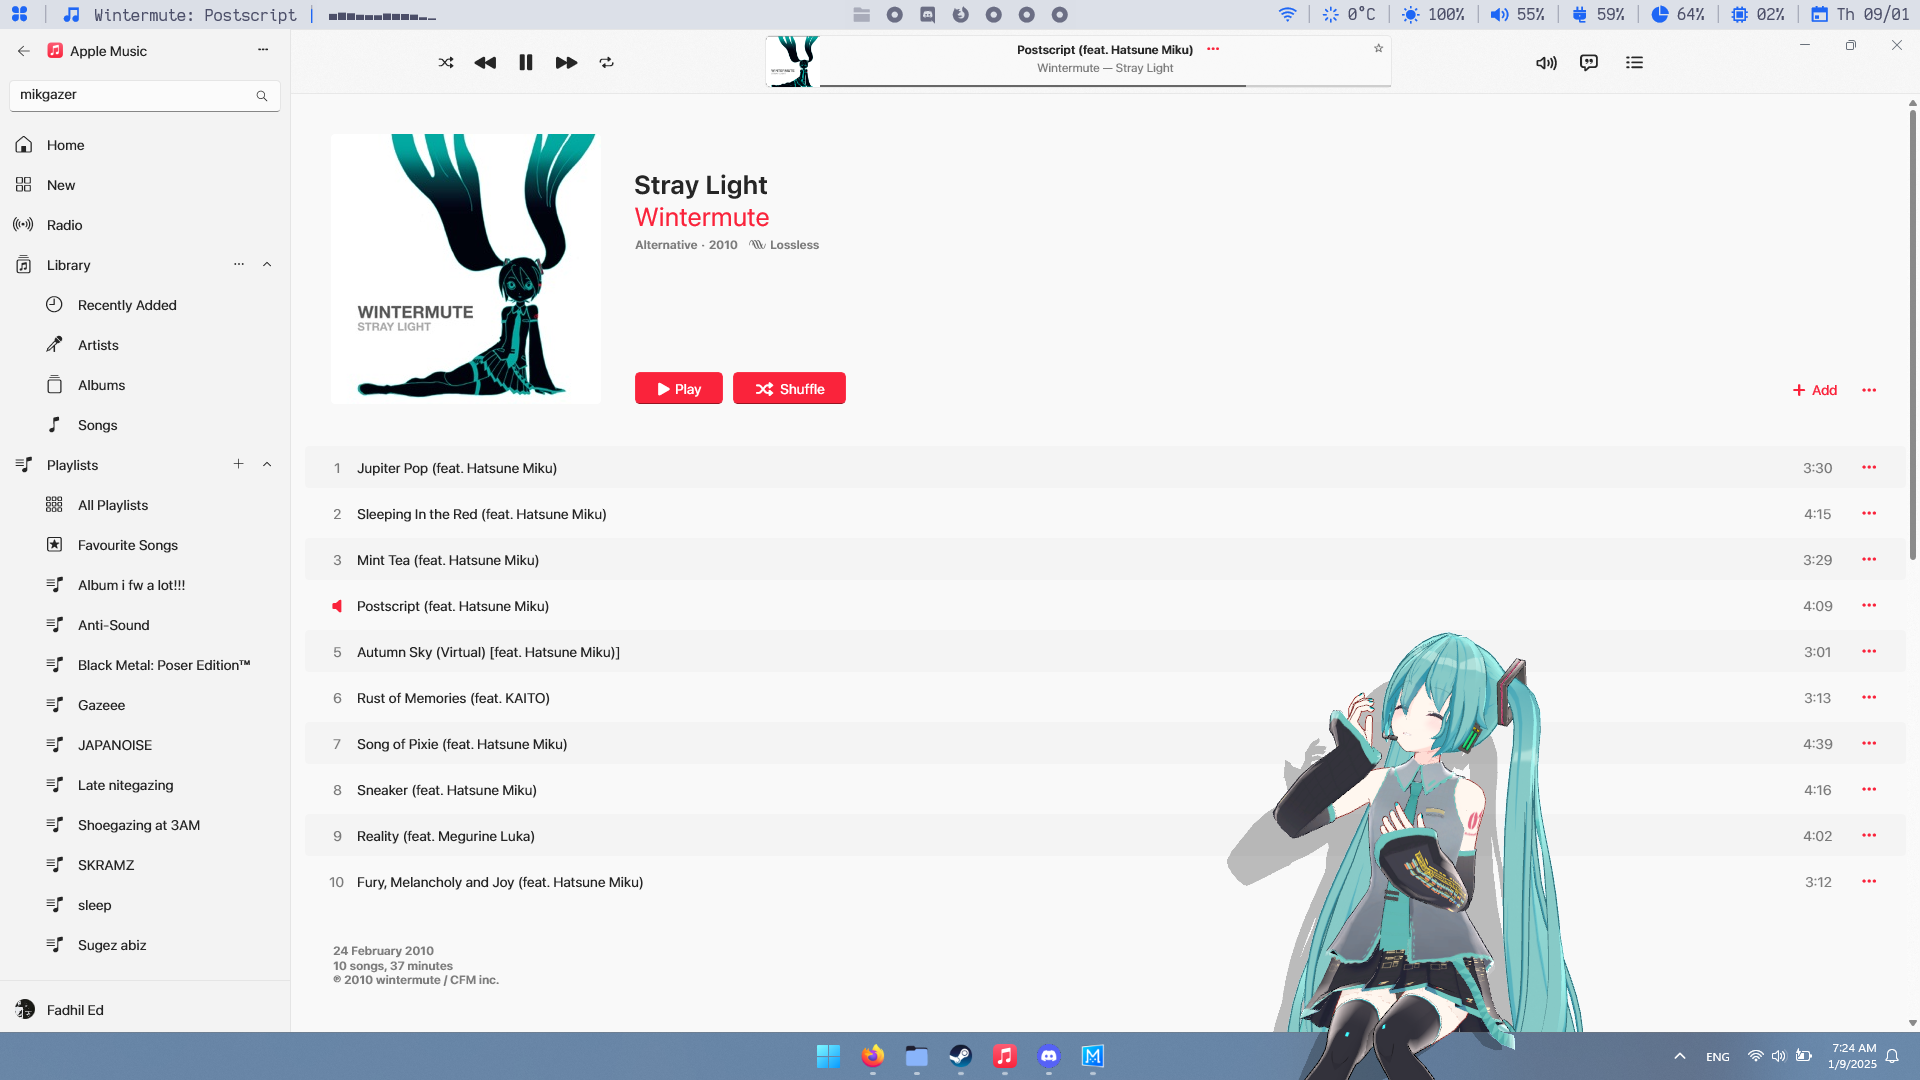The image size is (1920, 1080).
Task: Collapse the Library section
Action: (267, 264)
